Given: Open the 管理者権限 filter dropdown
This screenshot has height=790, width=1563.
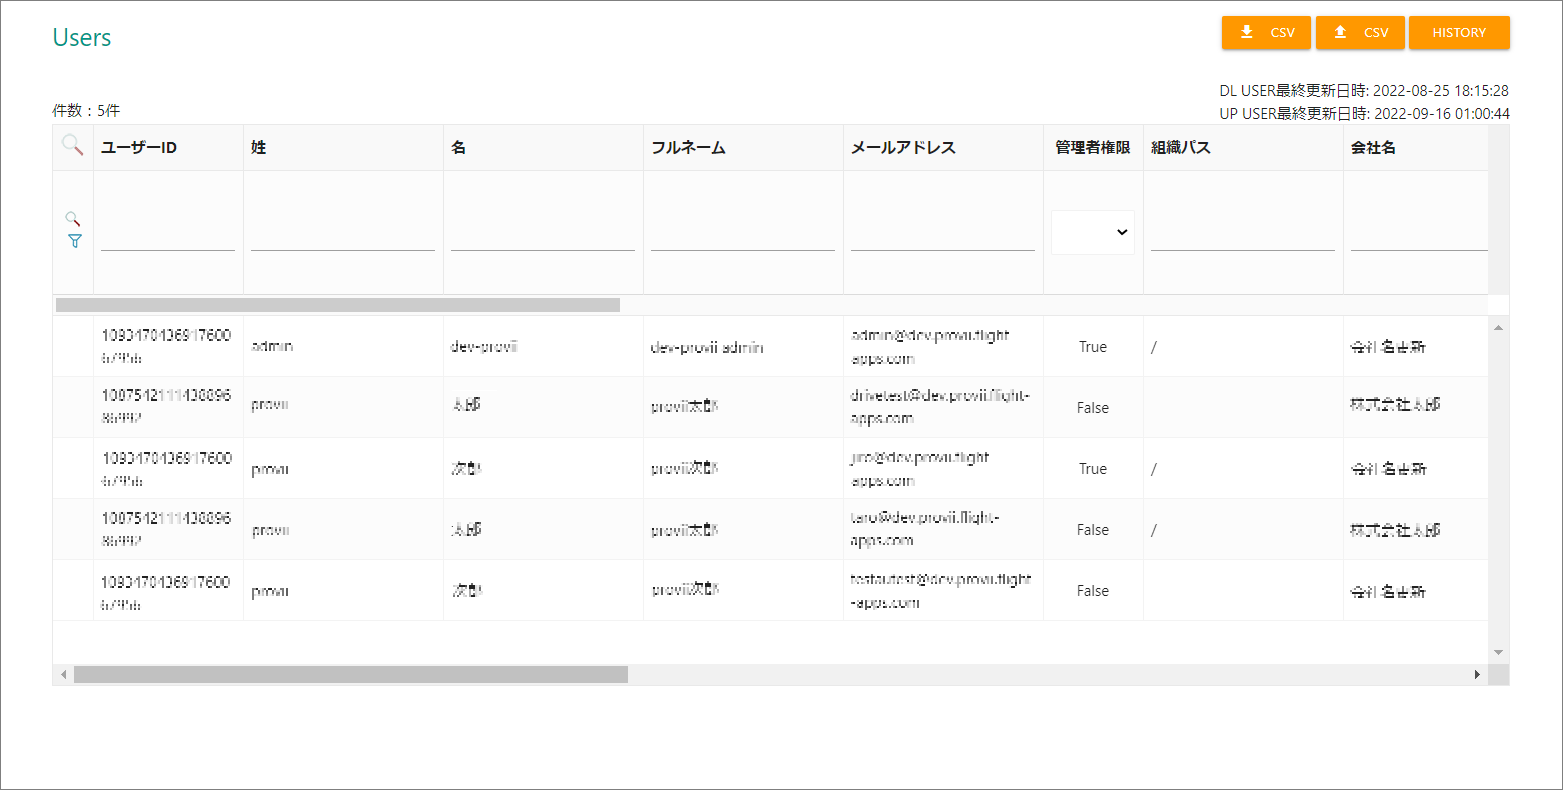Looking at the screenshot, I should click(1093, 232).
